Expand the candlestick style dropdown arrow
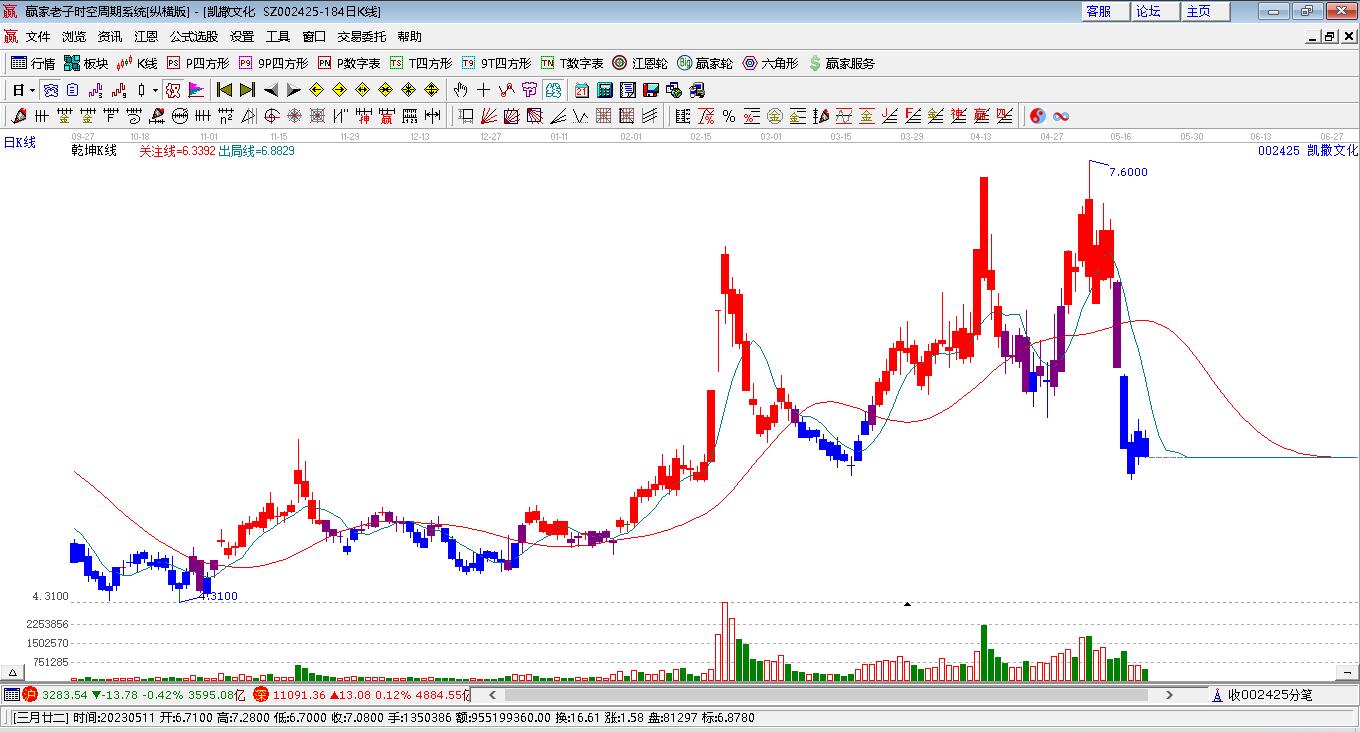Screen dimensions: 1360x732 pos(155,90)
